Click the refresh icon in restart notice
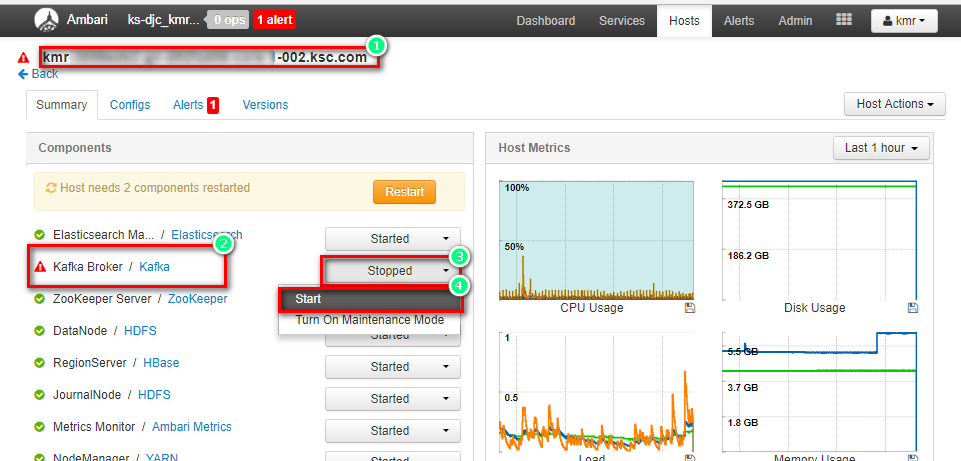This screenshot has height=461, width=961. pos(51,188)
